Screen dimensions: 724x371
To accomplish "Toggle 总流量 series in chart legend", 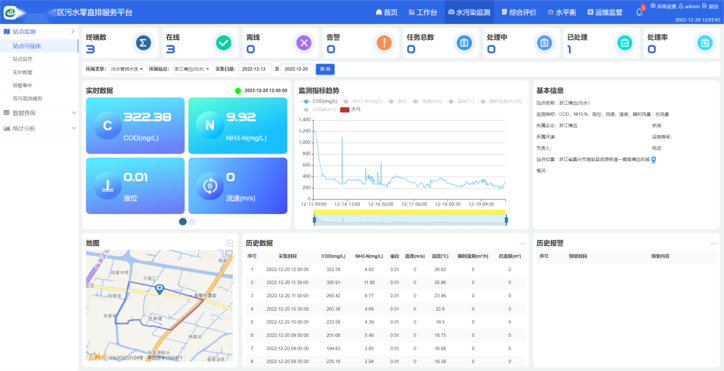I will coord(319,109).
